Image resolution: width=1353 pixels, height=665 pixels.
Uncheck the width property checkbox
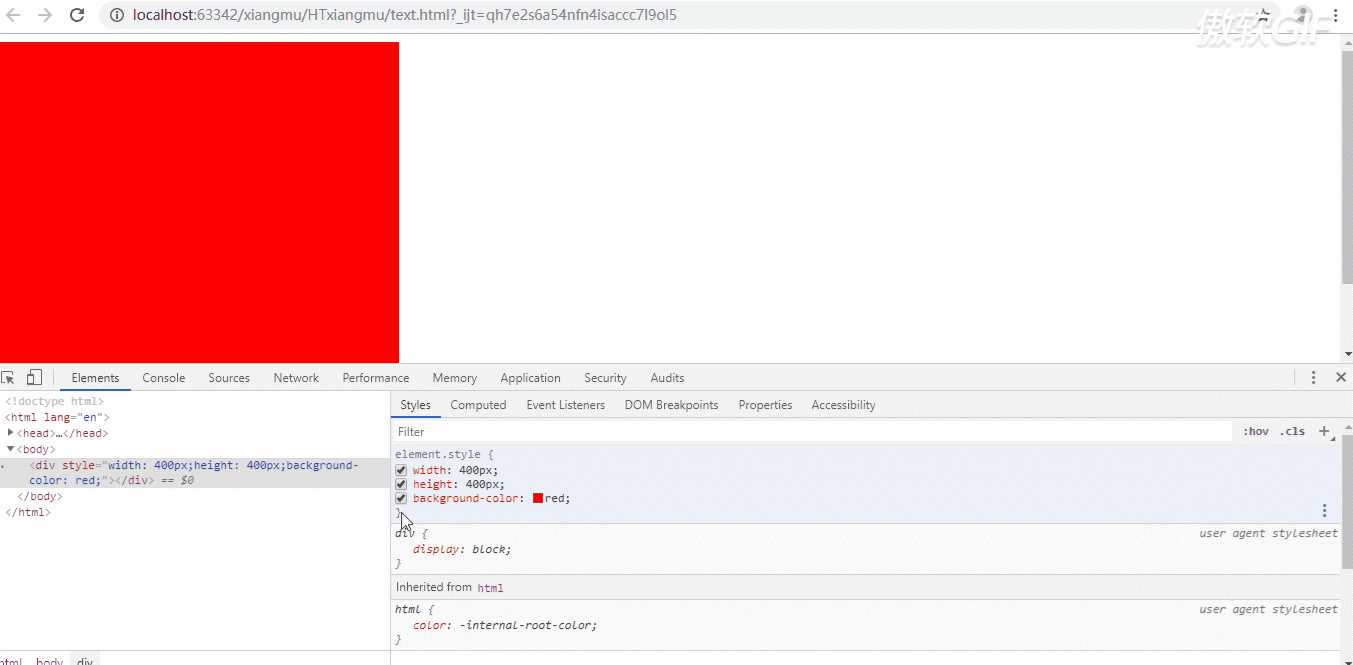click(x=401, y=470)
